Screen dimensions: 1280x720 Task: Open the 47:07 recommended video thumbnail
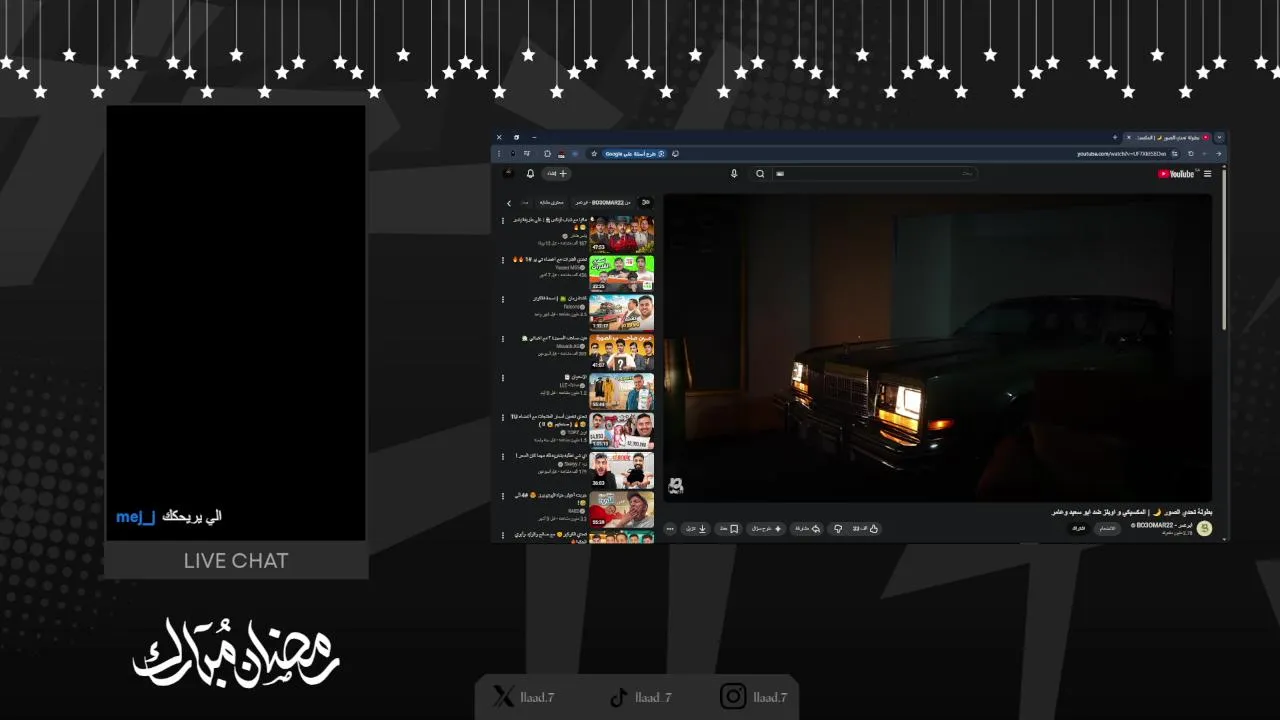[622, 352]
